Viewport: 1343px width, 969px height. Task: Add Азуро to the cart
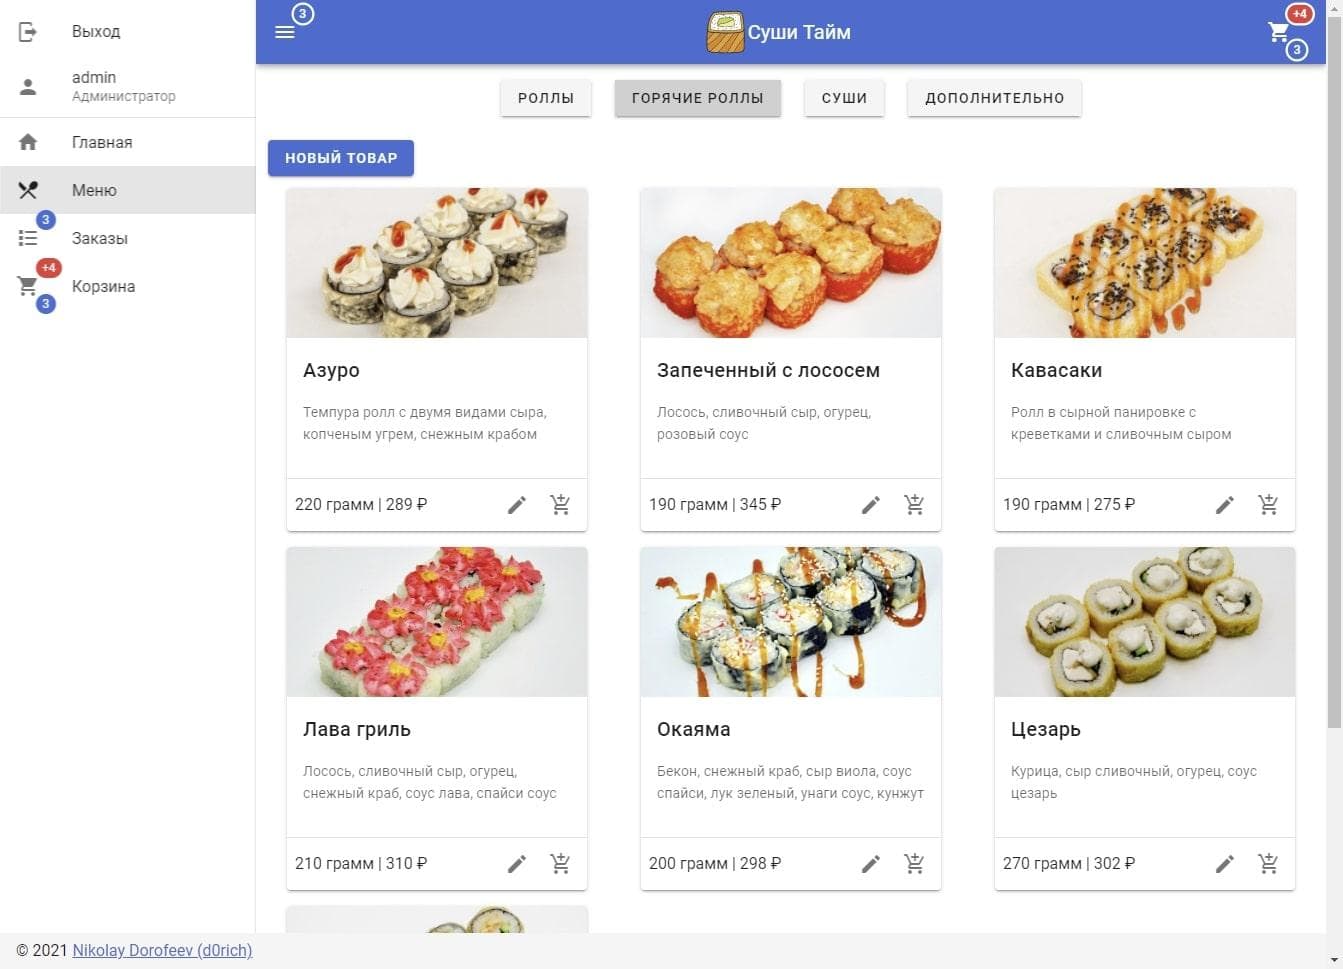click(x=560, y=505)
